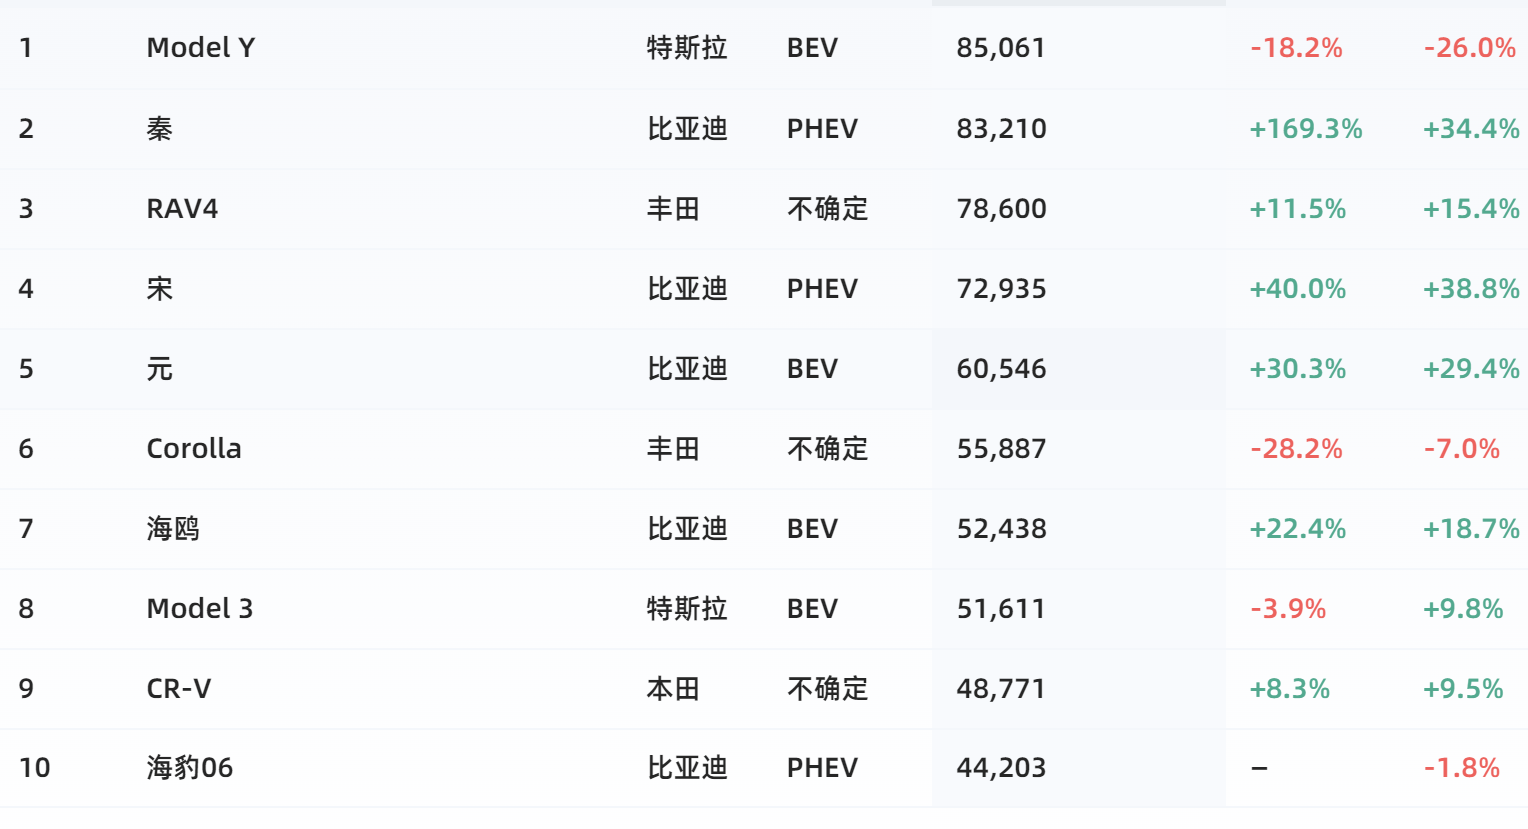Select the 元 model name
Viewport: 1528px width, 829px height.
(x=160, y=369)
